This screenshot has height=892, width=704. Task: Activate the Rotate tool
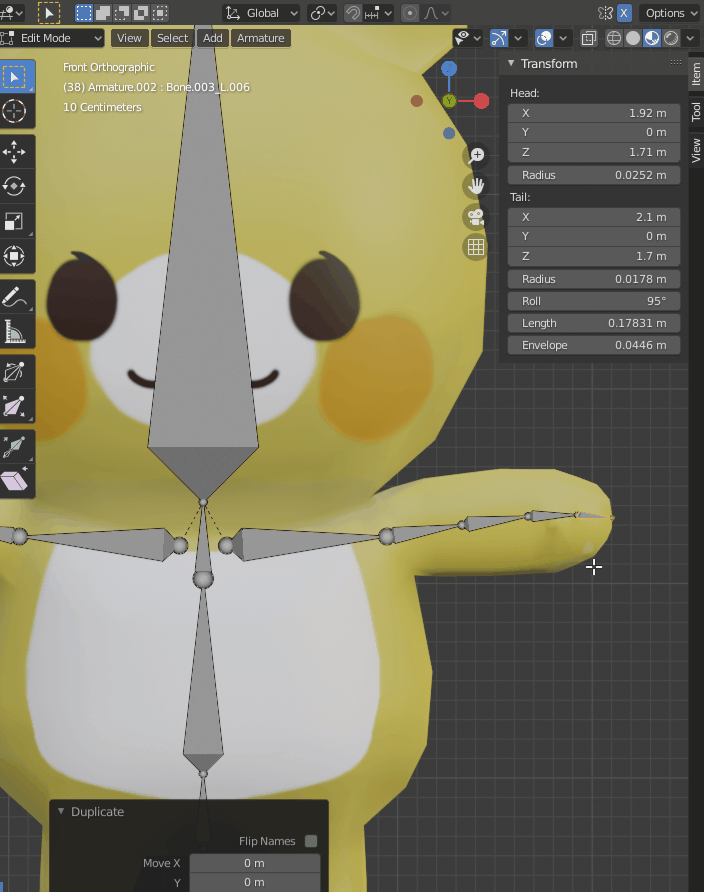(x=14, y=187)
